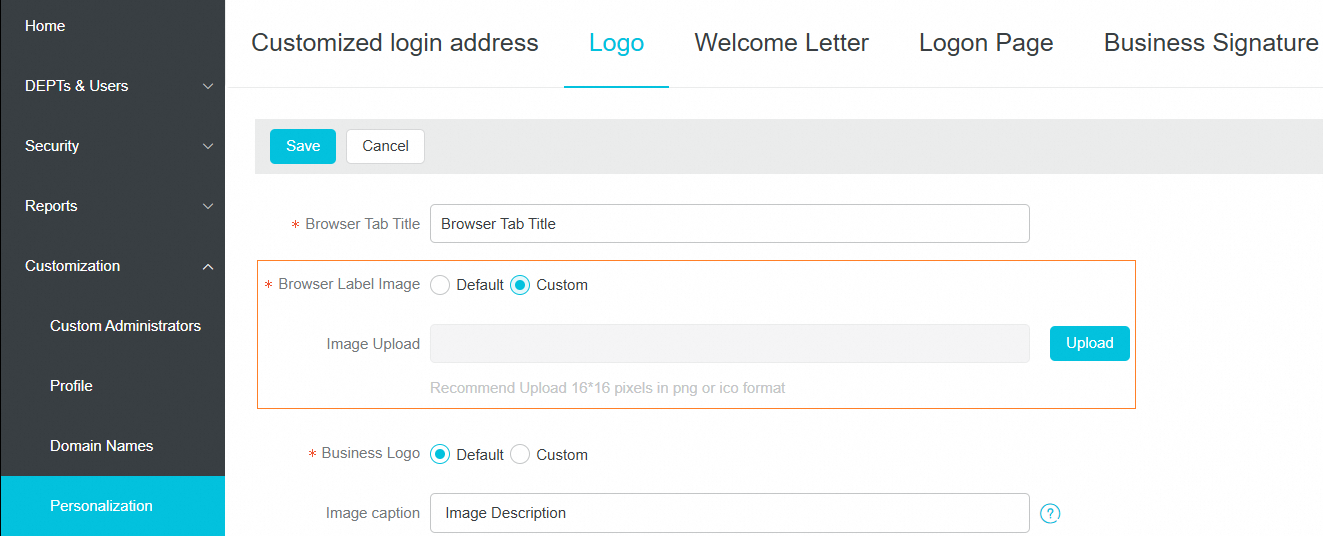
Task: Expand the DEPTs & Users menu
Action: pos(112,86)
